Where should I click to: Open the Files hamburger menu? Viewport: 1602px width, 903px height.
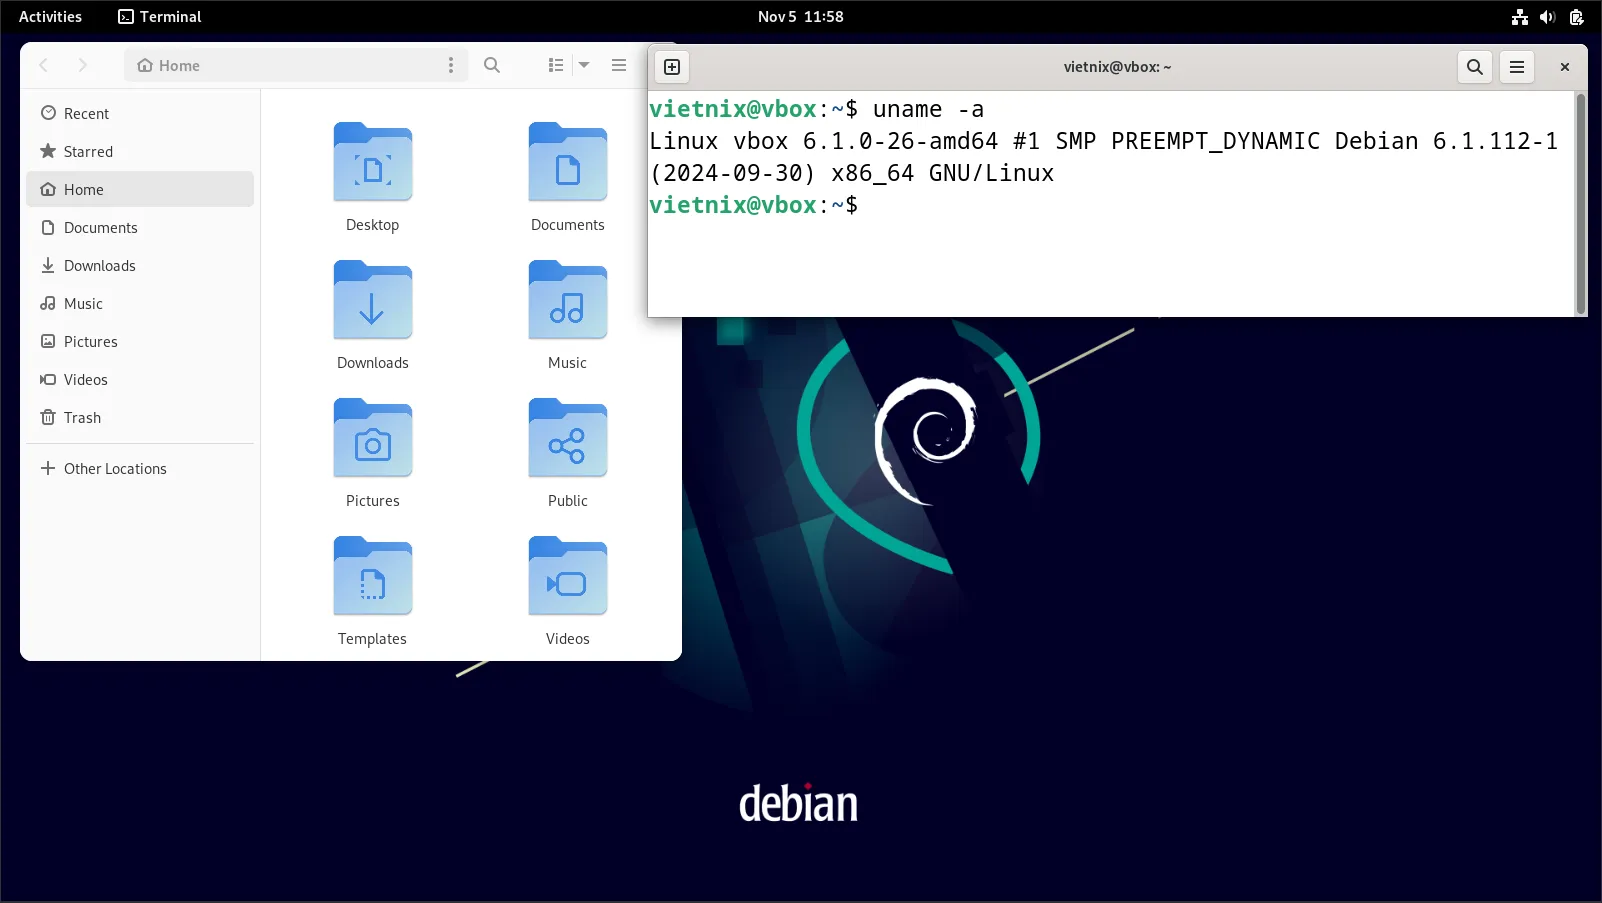click(x=619, y=65)
